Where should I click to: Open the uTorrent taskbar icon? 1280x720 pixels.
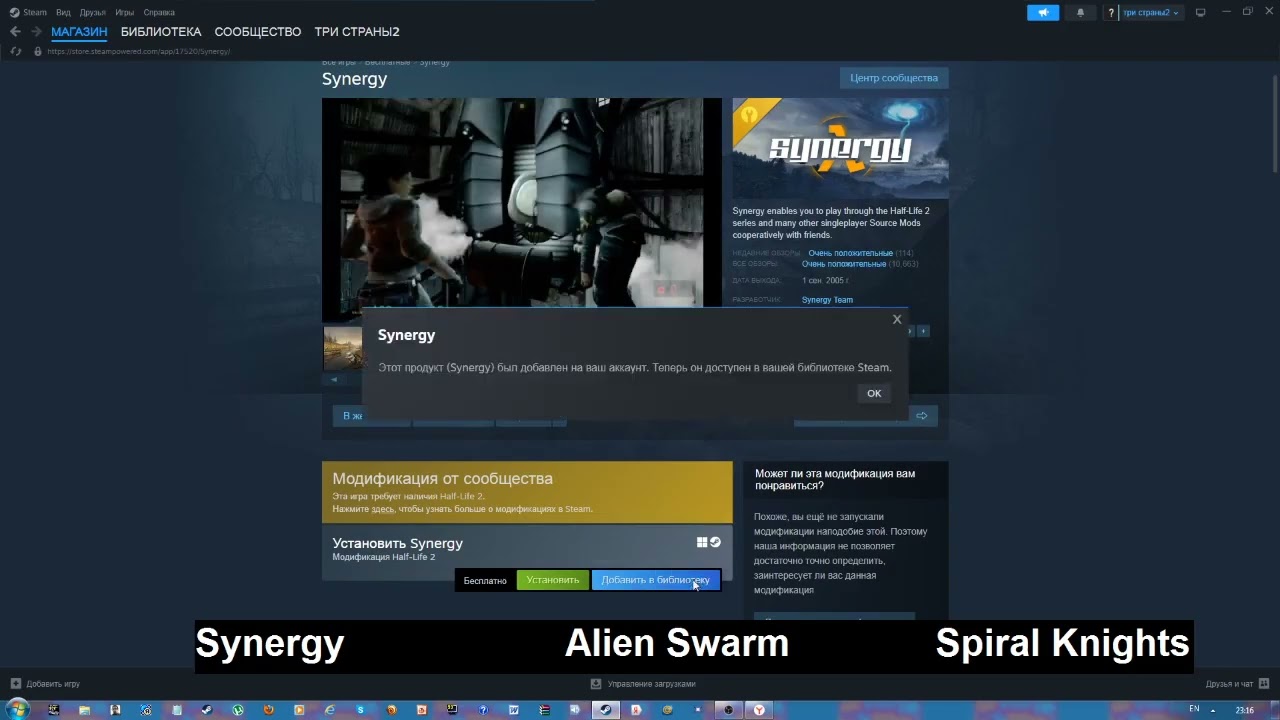(237, 710)
